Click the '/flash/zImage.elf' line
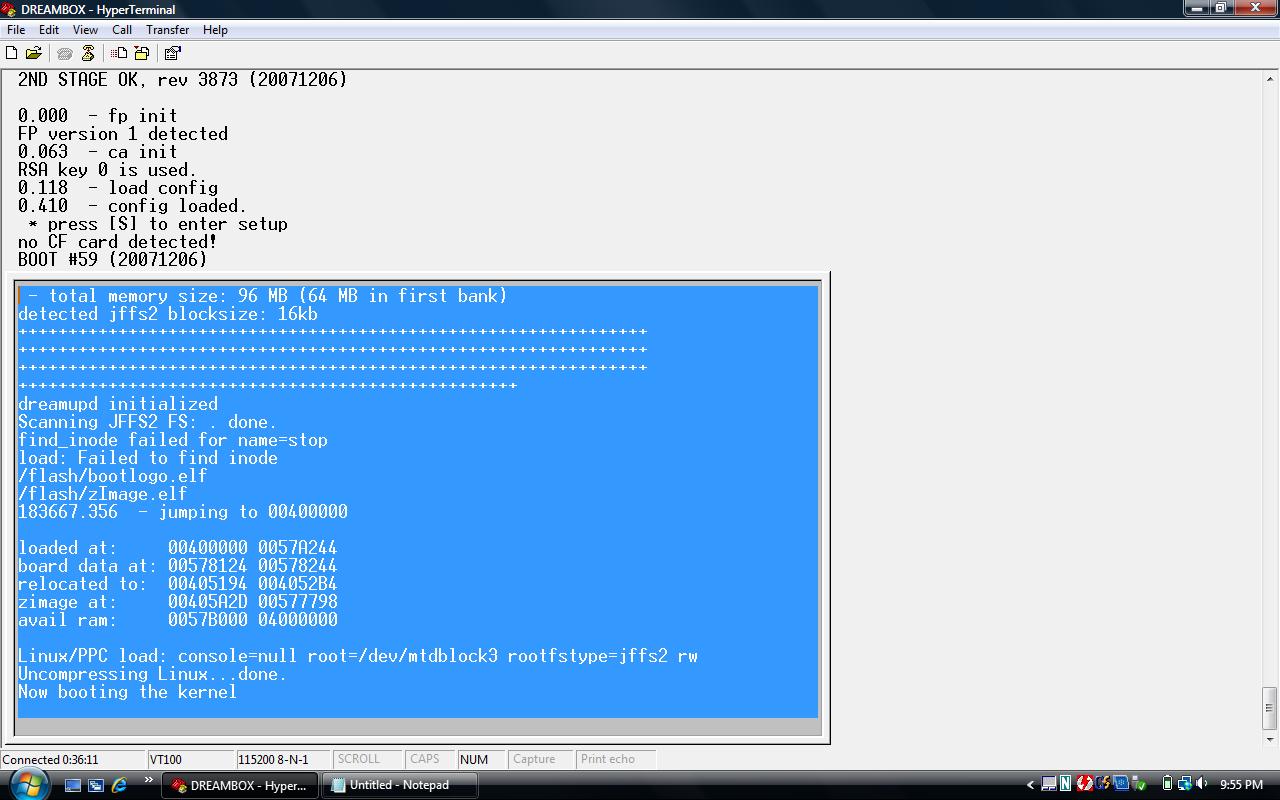The height and width of the screenshot is (800, 1280). tap(102, 494)
